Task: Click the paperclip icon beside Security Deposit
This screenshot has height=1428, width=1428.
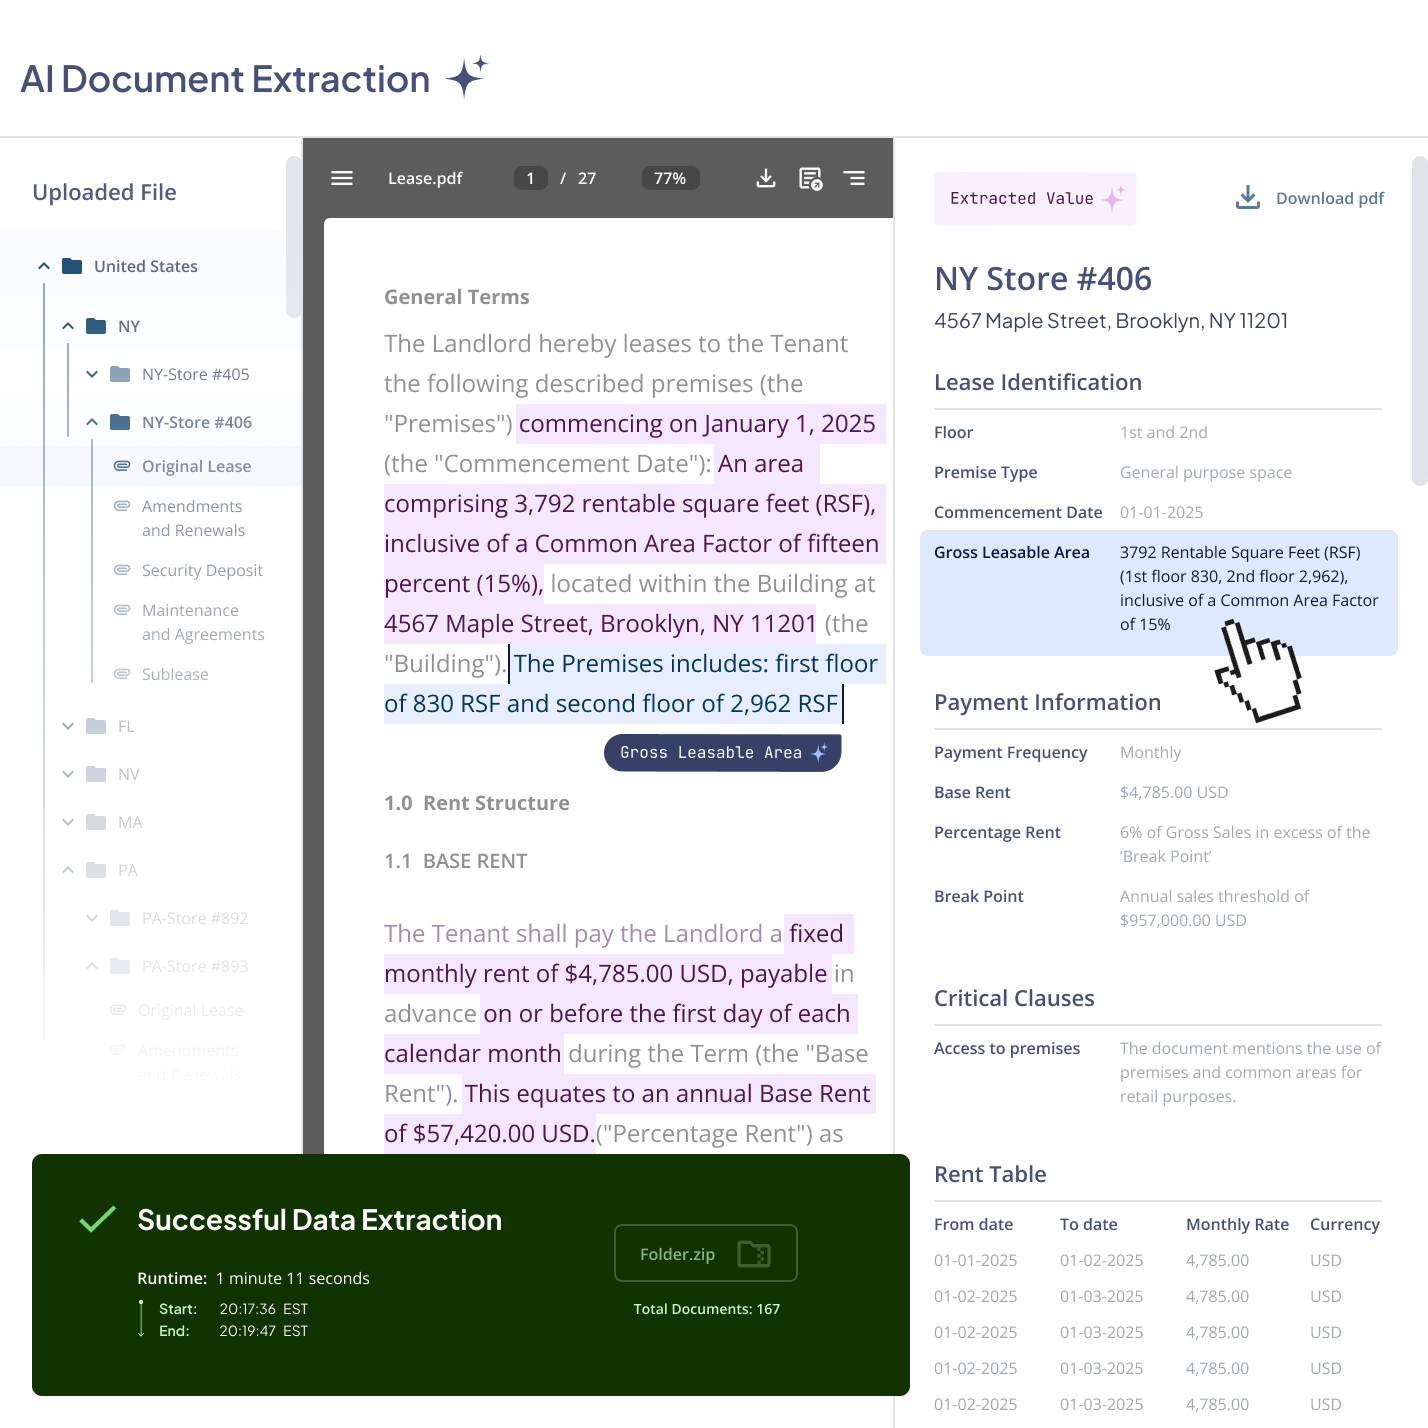Action: tap(122, 570)
